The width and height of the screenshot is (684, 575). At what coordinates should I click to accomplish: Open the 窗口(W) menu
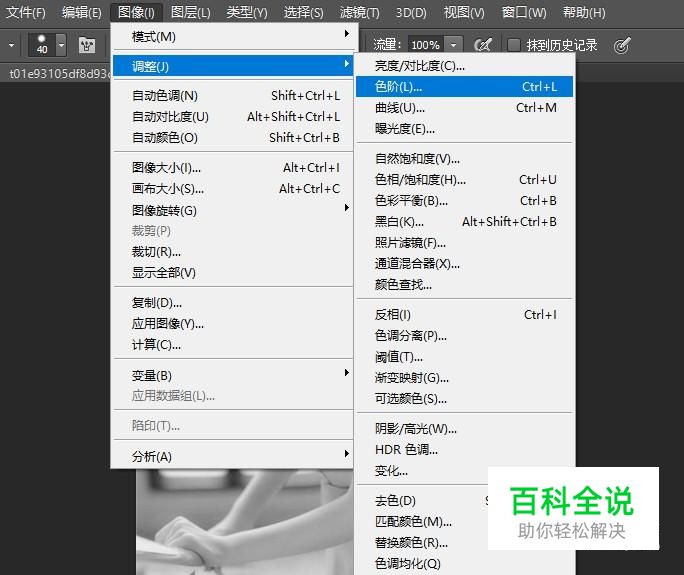coord(524,12)
